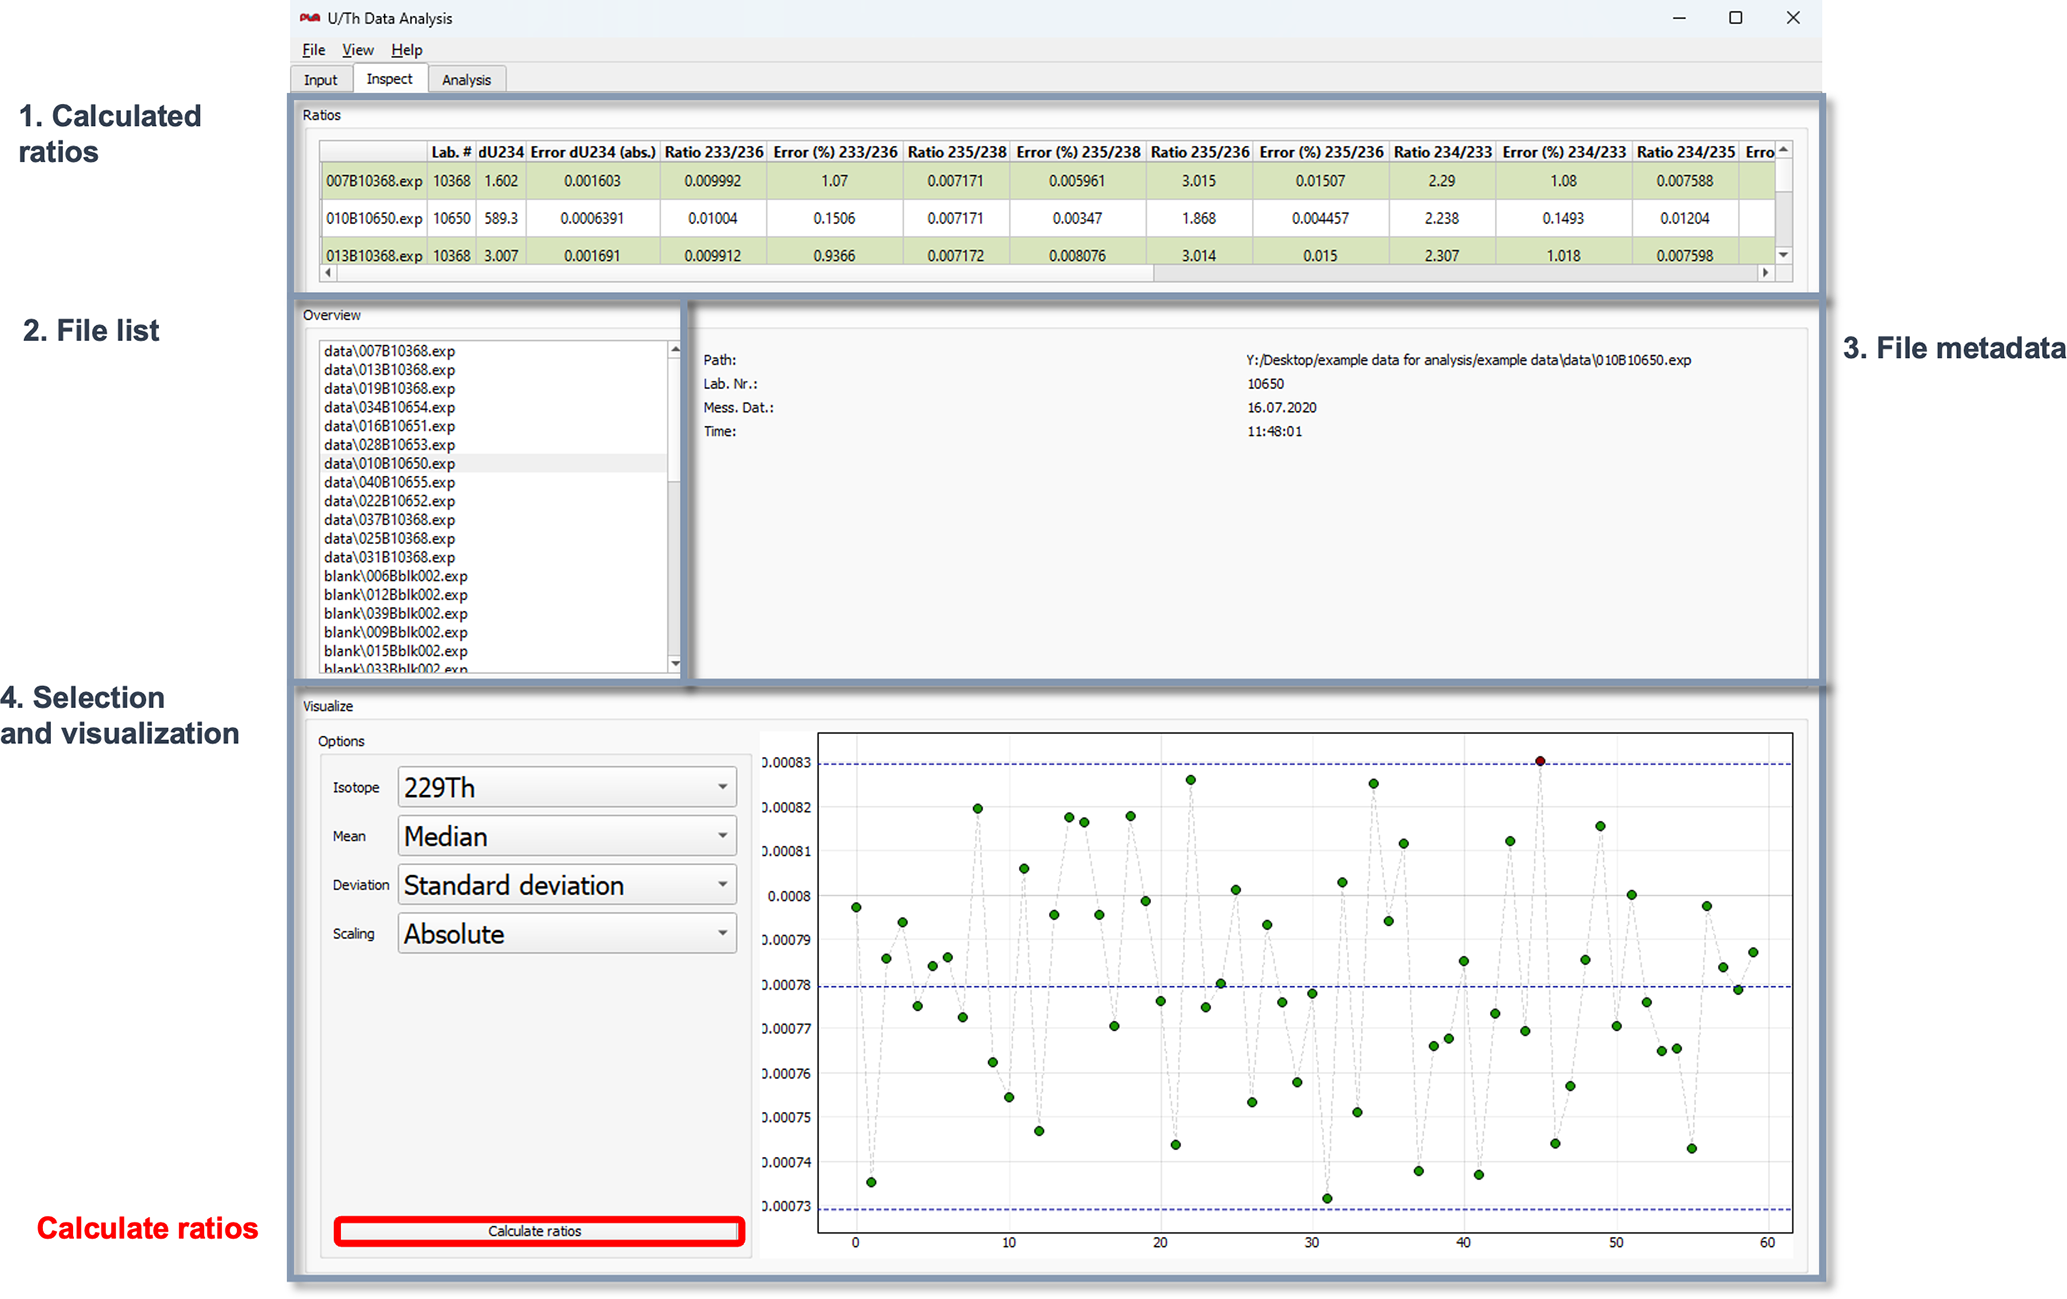Screen dimensions: 2067x1299
Task: Open the File menu
Action: click(x=313, y=50)
